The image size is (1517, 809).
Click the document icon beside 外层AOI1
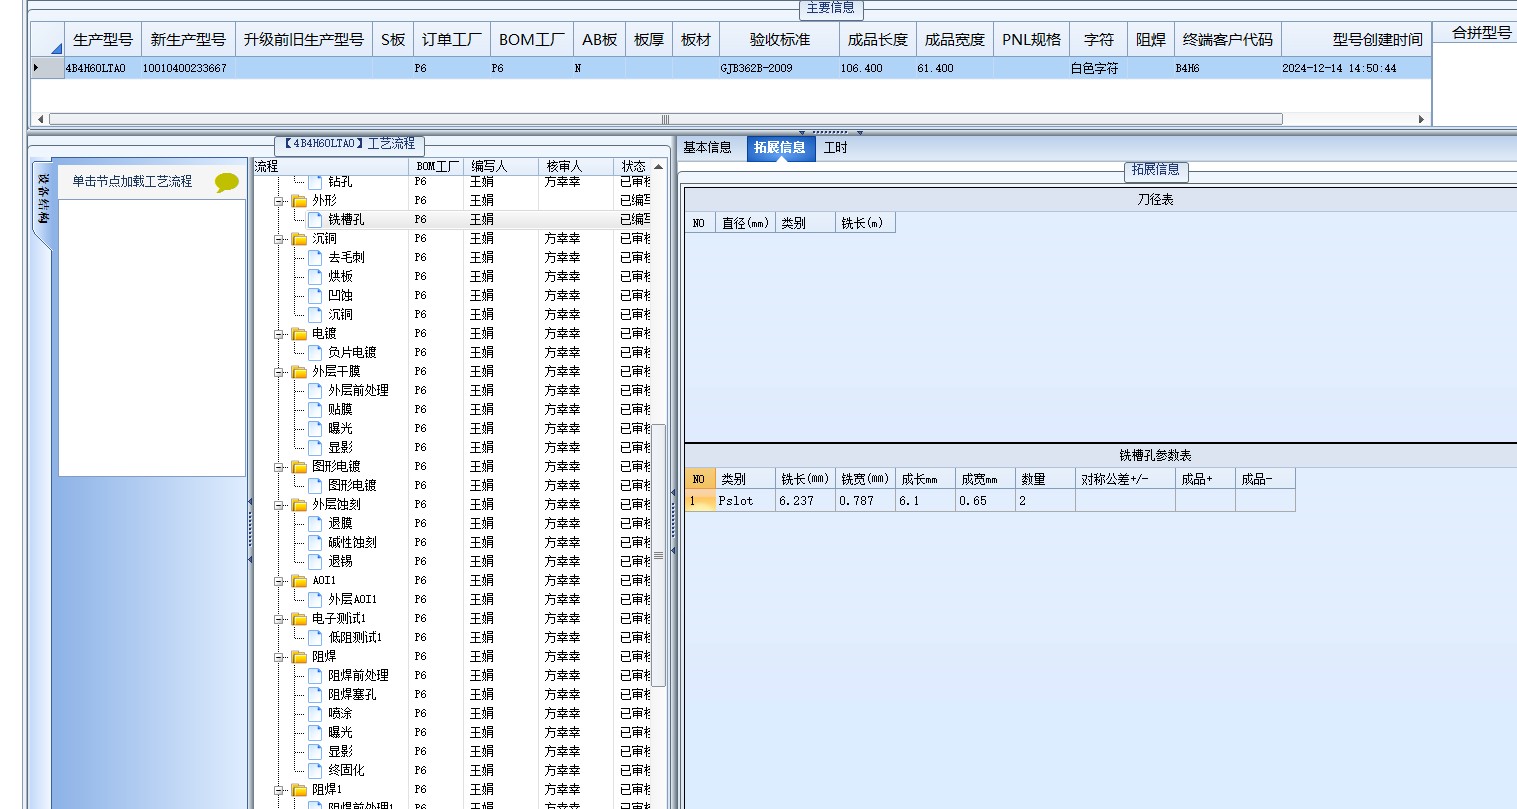tap(315, 599)
